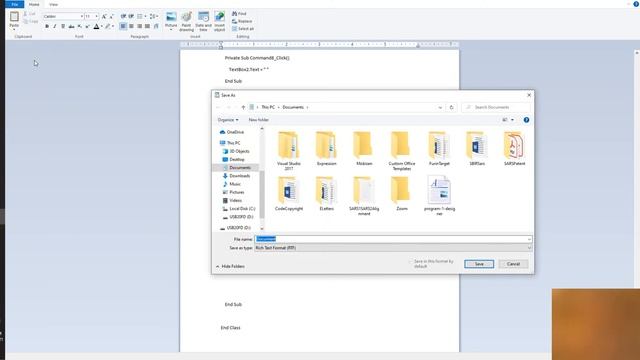Click the Text color A icon
The image size is (640, 360).
coord(96,26)
